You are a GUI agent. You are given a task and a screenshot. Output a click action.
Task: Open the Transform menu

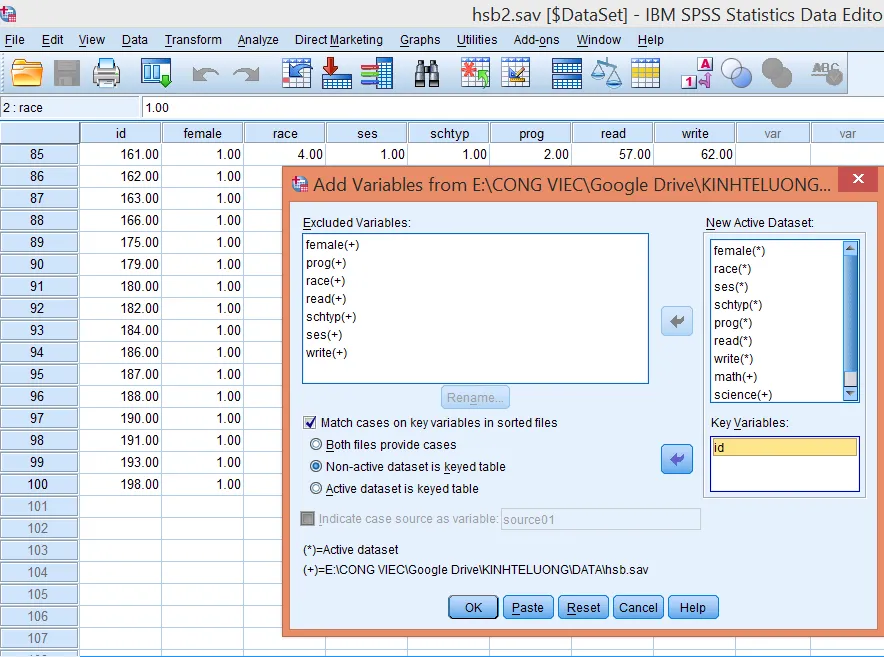(193, 40)
